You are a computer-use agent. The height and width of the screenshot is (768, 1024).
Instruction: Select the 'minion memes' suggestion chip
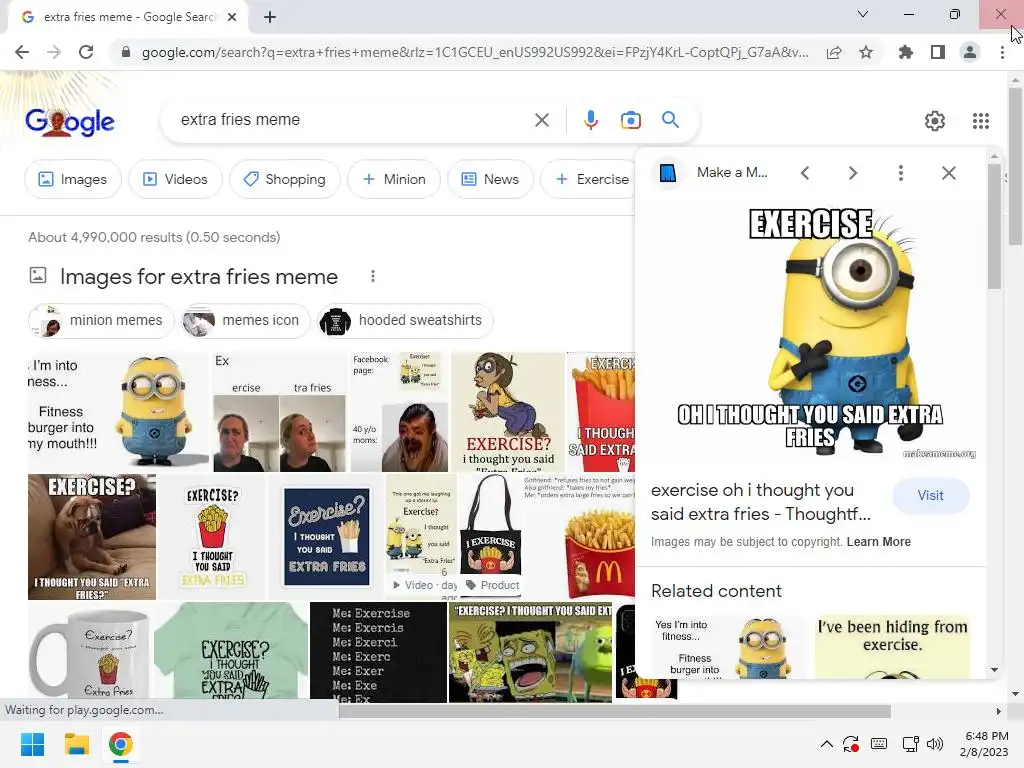tap(101, 321)
